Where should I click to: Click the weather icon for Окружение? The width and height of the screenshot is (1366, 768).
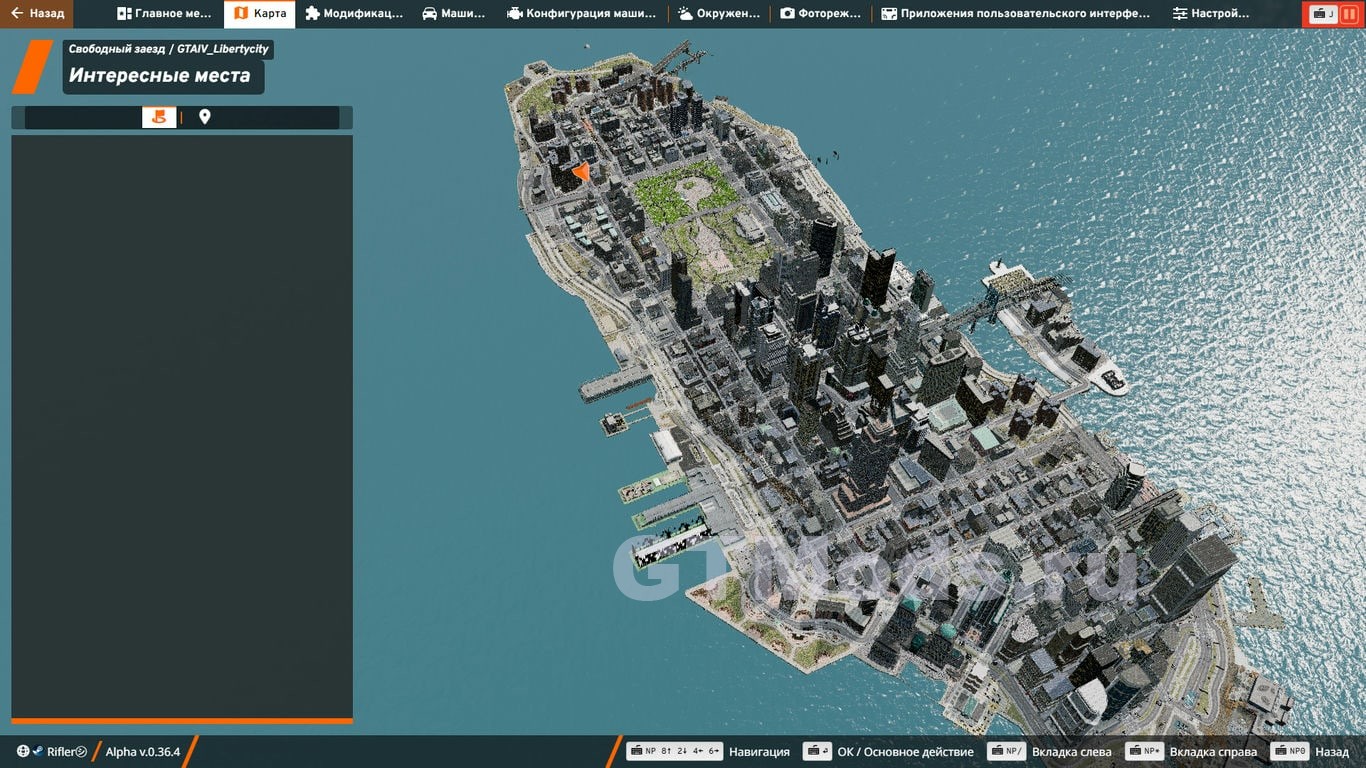pos(686,14)
